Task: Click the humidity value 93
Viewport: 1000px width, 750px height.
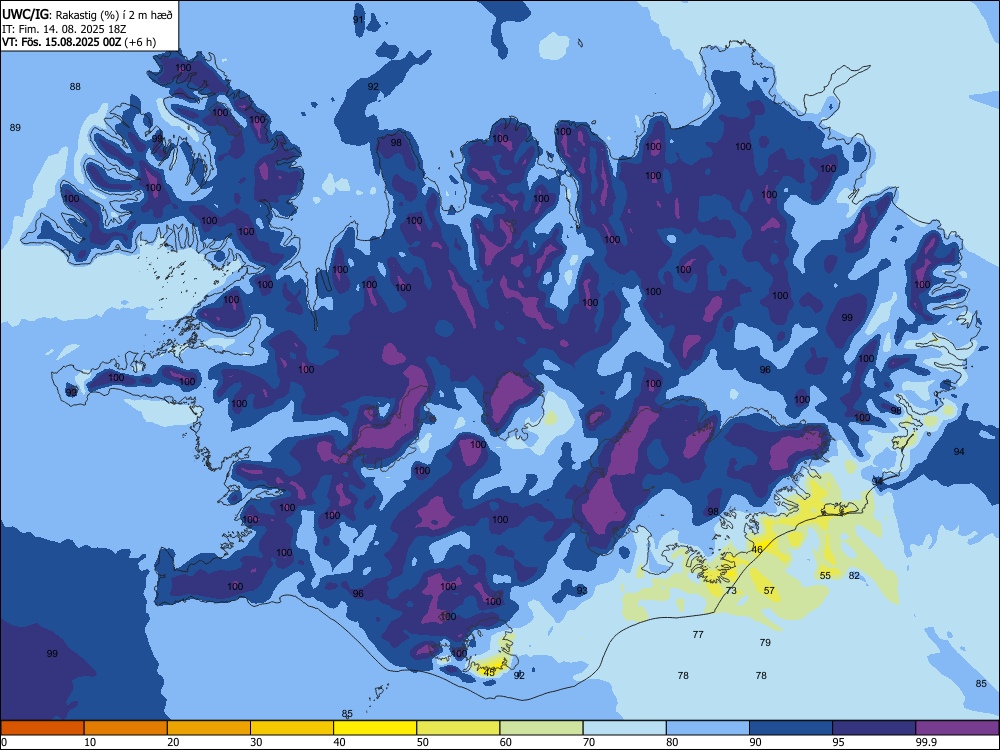Action: [x=582, y=591]
